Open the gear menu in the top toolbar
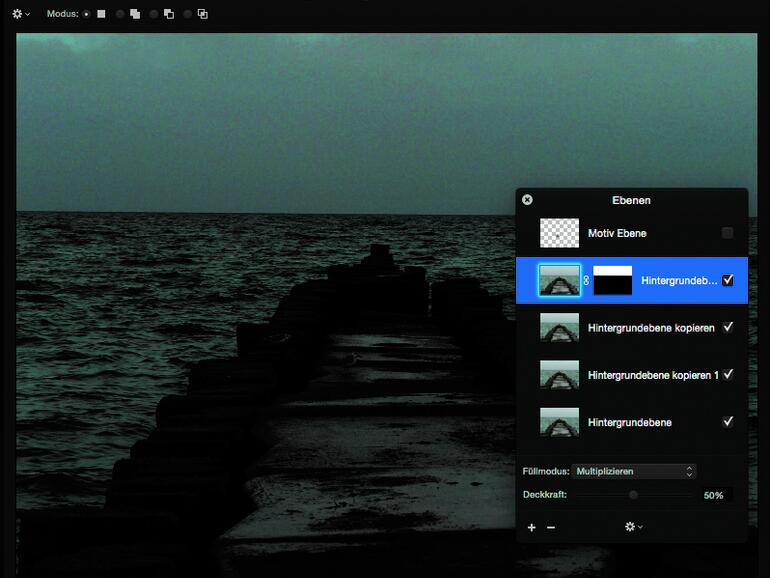The height and width of the screenshot is (578, 770). 20,14
